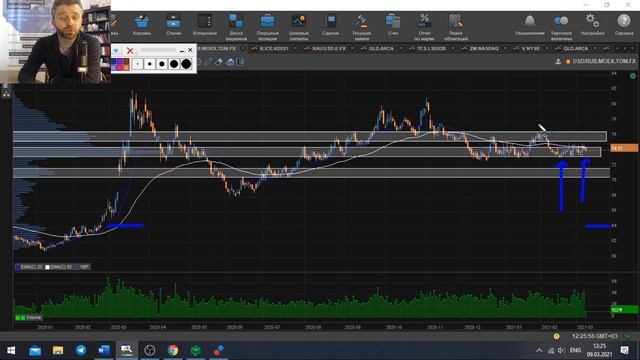Screen dimensions: 640x360
Task: Click the download icon beside USDRUB.MOEX.TOM.FX label
Action: pos(558,62)
